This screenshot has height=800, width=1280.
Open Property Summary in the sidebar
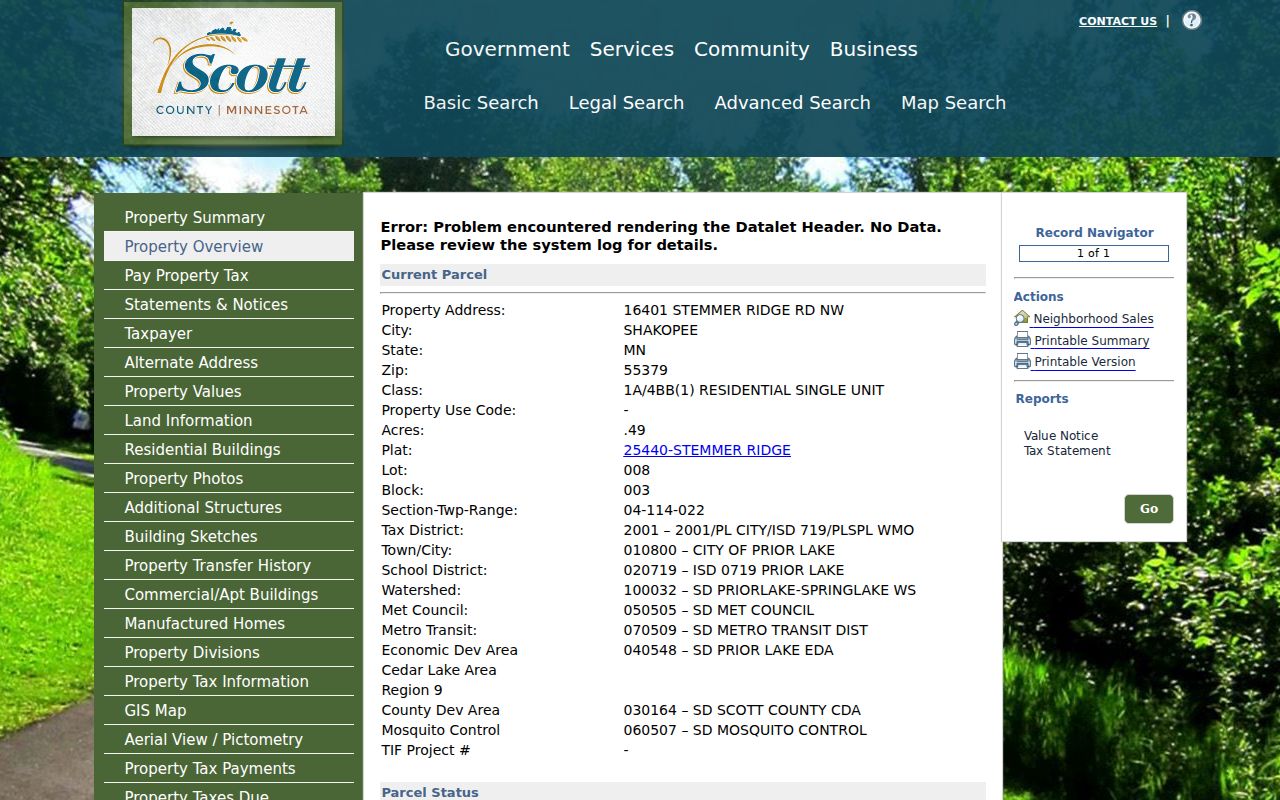click(x=229, y=217)
